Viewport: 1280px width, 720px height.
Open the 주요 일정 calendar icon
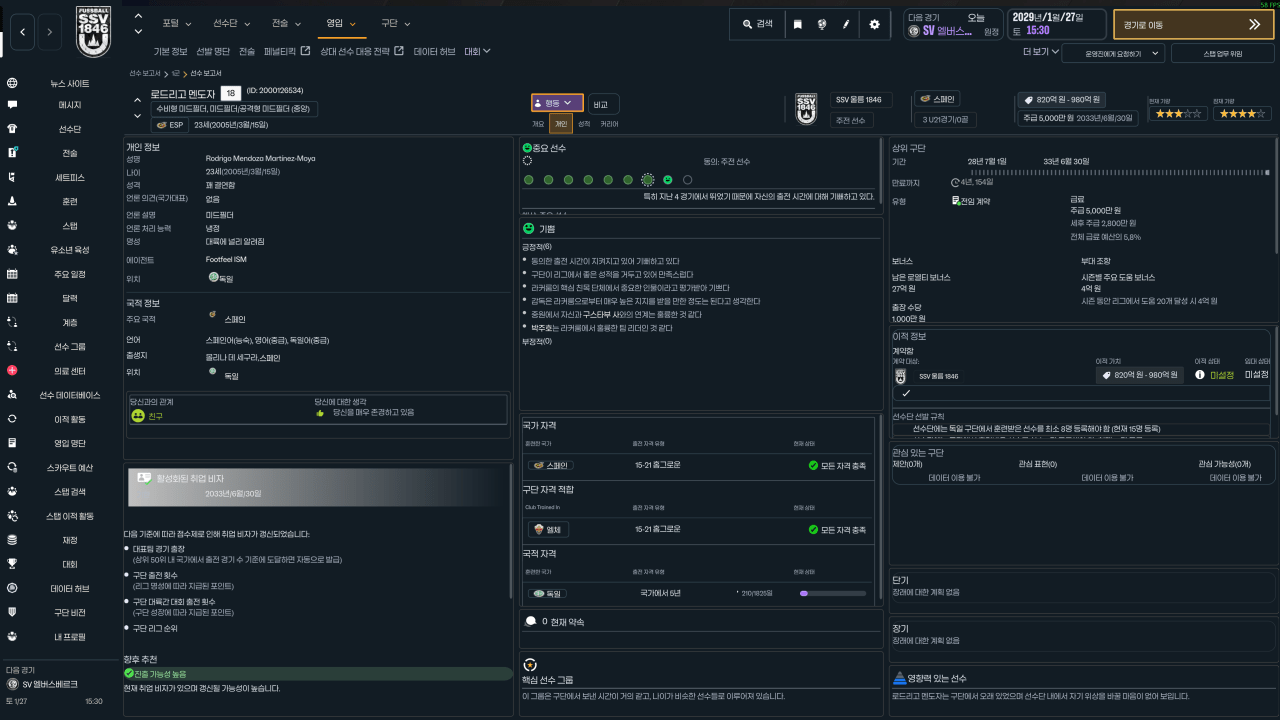click(x=12, y=274)
